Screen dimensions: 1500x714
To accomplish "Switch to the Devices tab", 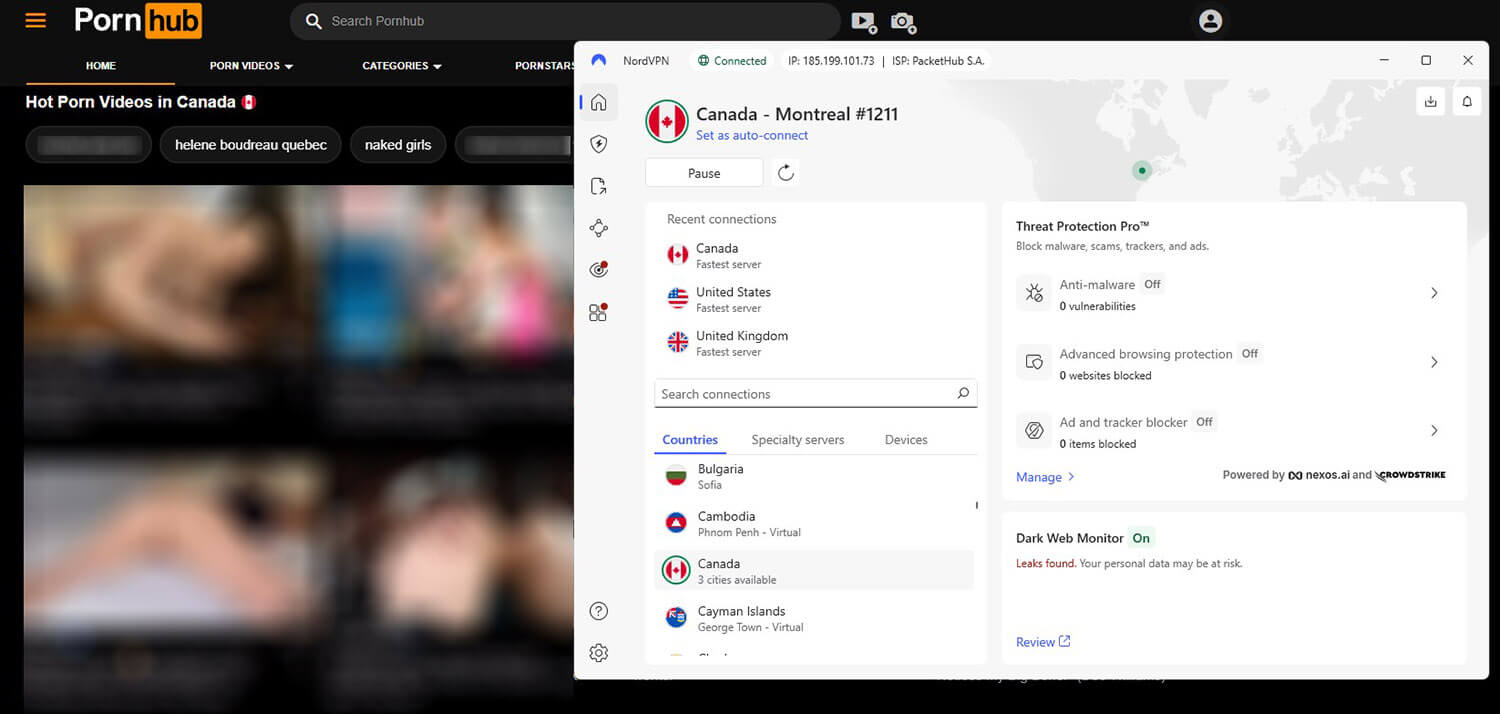I will (x=905, y=440).
